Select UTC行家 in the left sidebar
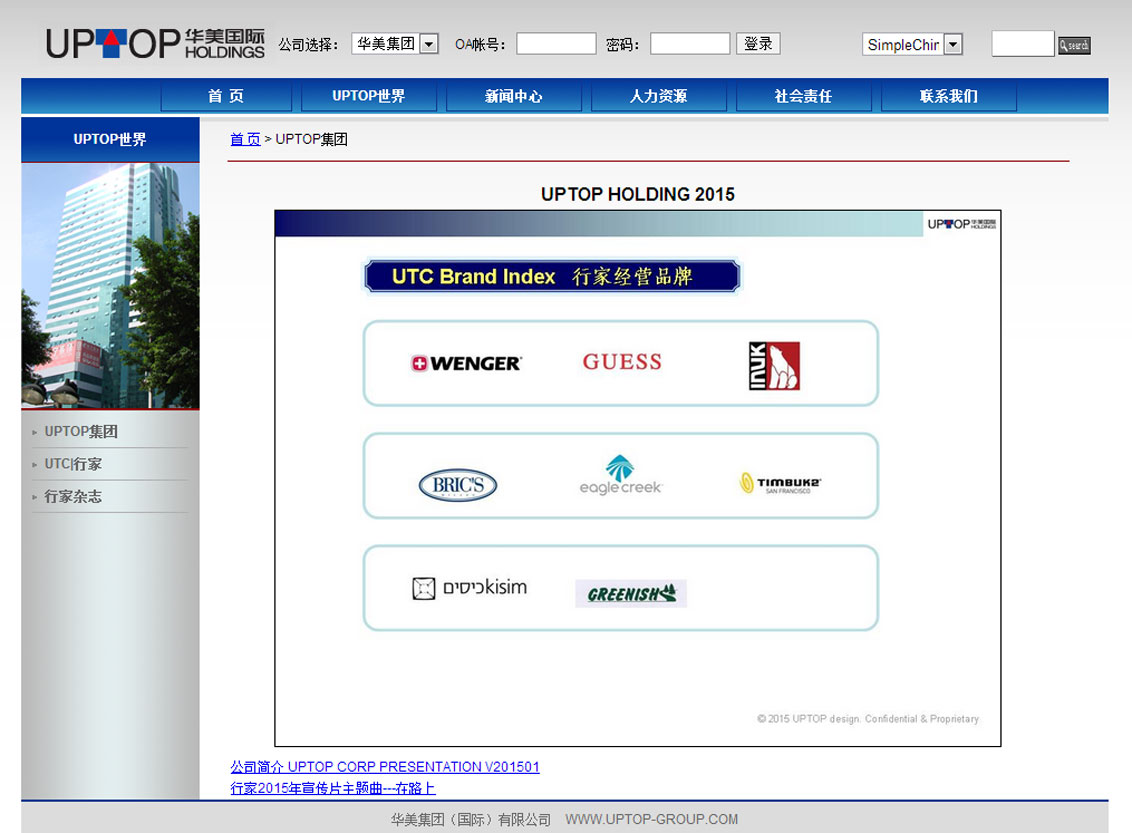Screen dimensions: 1132x833 coord(73,464)
